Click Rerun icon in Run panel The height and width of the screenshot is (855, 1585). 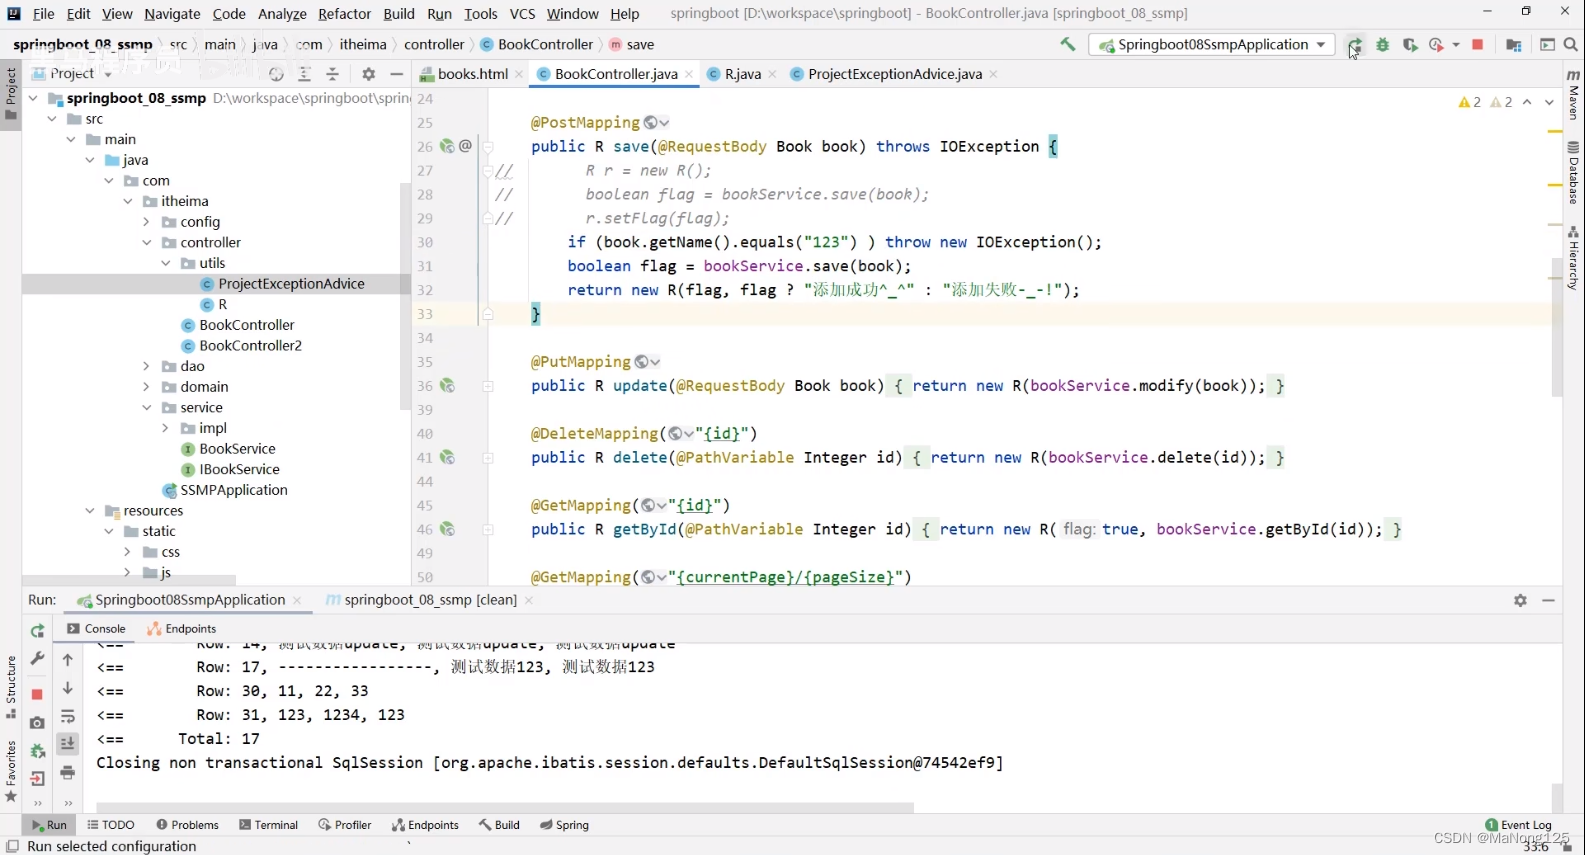(x=37, y=631)
